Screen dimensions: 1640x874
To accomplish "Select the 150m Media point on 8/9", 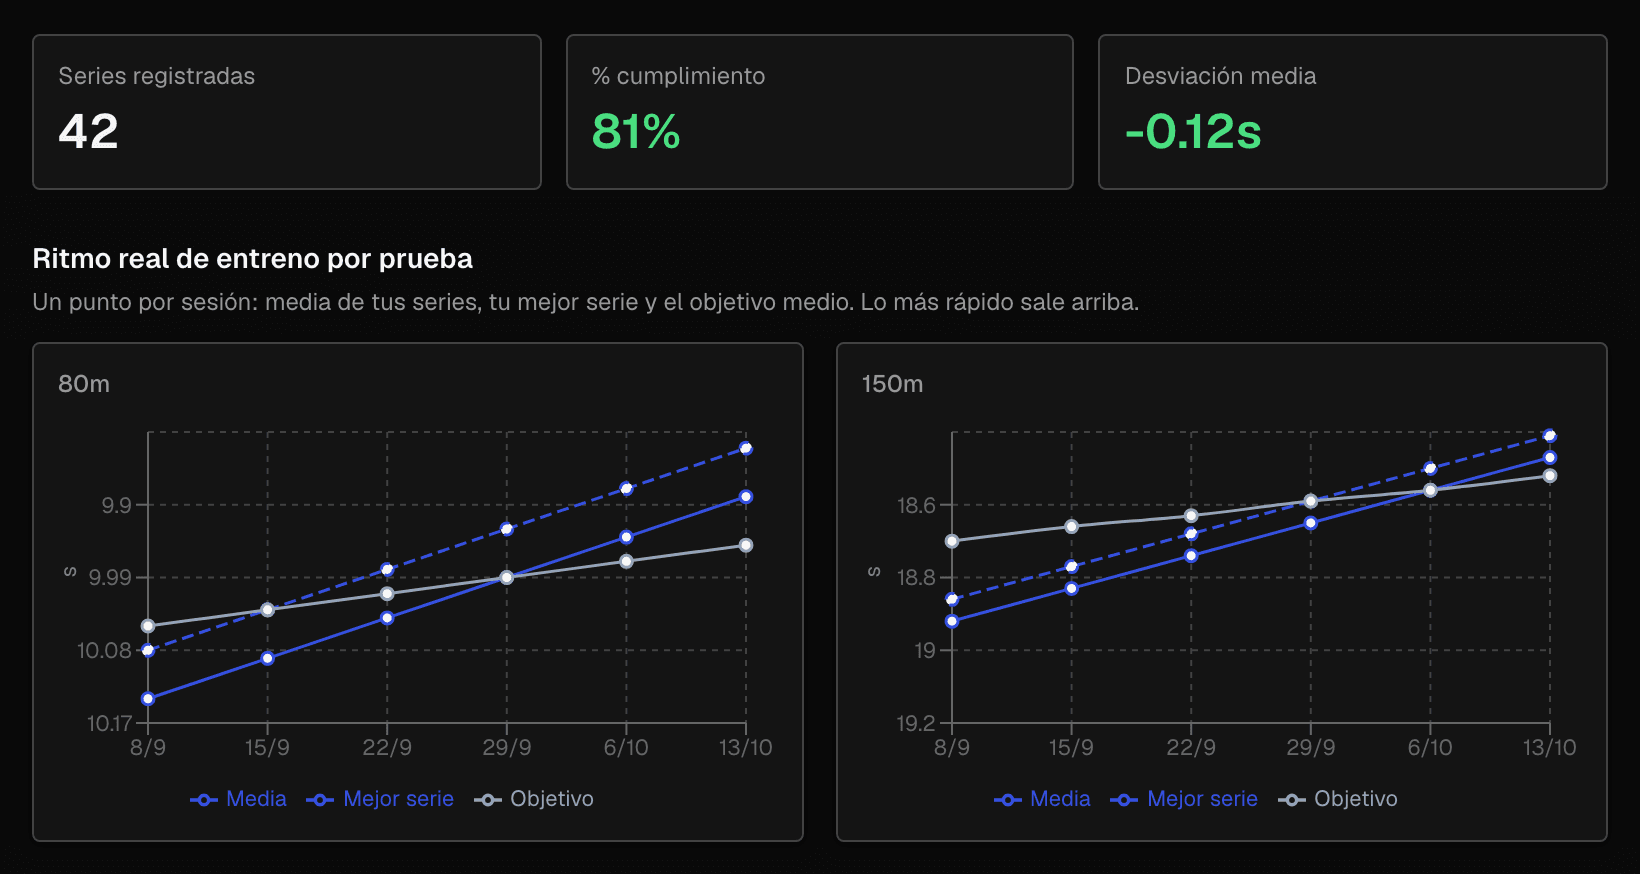I will 952,622.
